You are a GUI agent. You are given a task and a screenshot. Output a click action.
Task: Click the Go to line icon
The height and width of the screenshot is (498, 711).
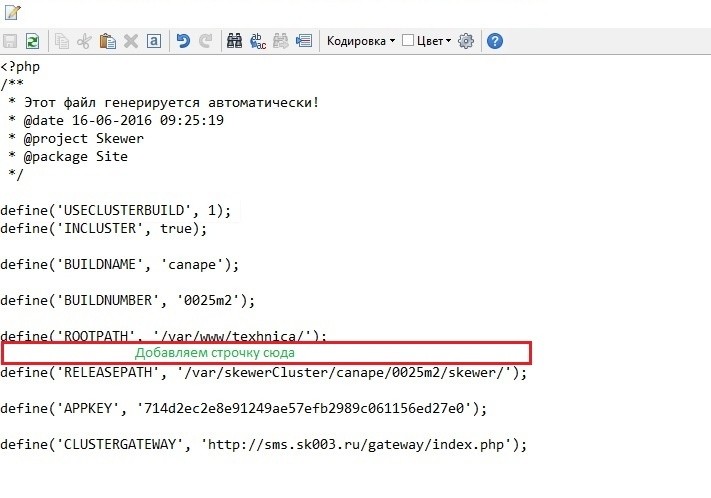[304, 41]
